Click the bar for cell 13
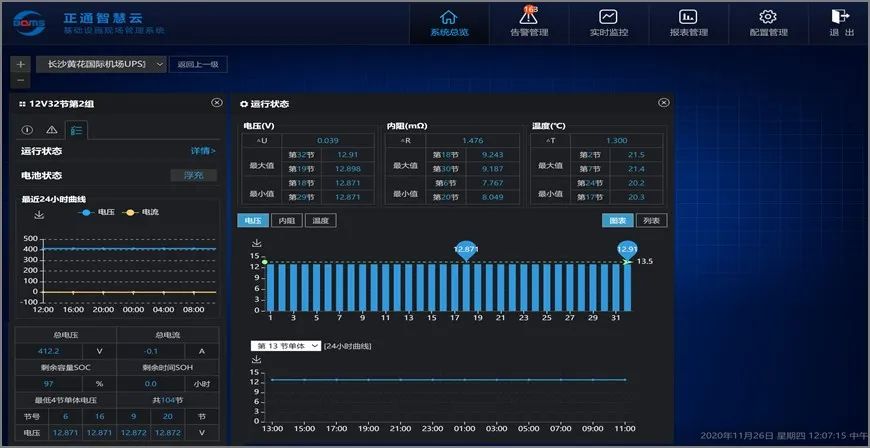870x448 pixels. 408,287
